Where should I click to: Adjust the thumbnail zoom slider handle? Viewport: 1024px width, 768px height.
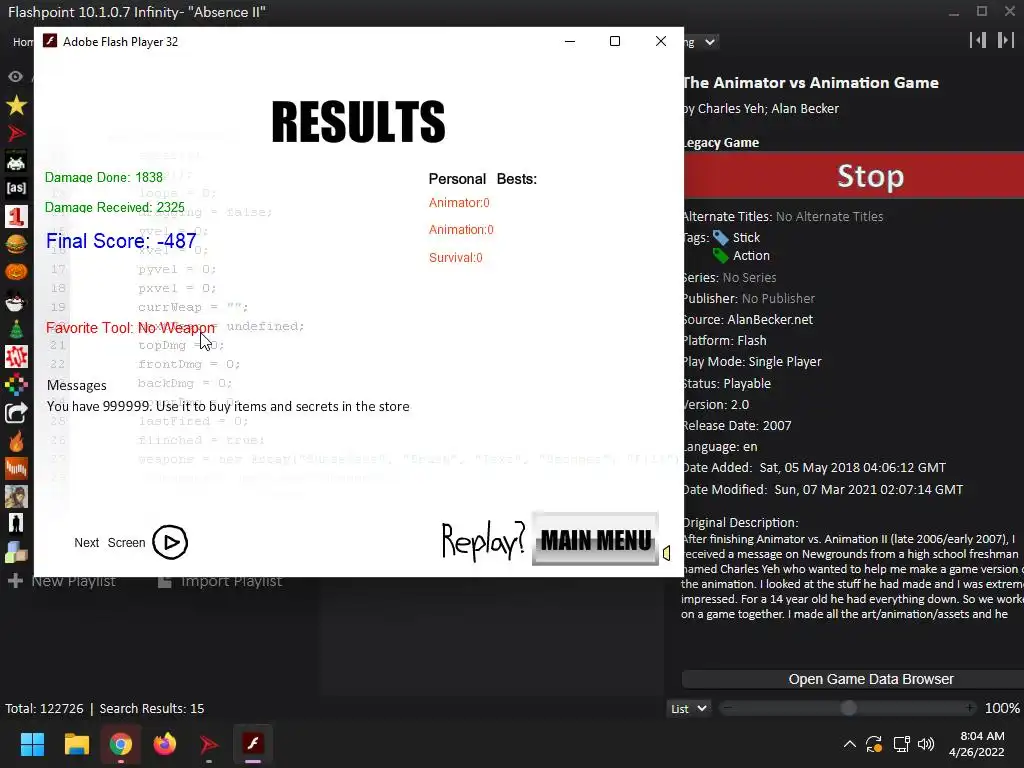point(848,708)
